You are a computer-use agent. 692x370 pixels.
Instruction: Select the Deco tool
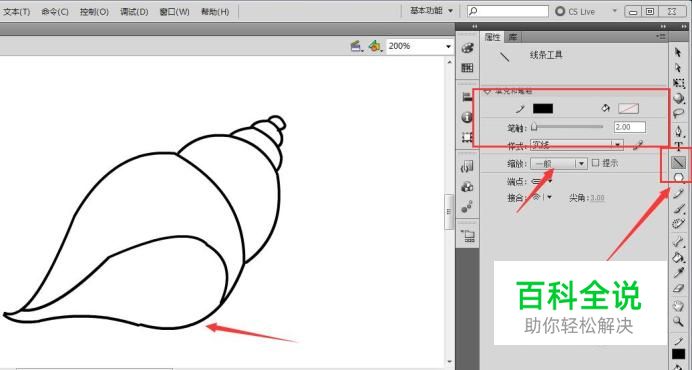(x=678, y=223)
